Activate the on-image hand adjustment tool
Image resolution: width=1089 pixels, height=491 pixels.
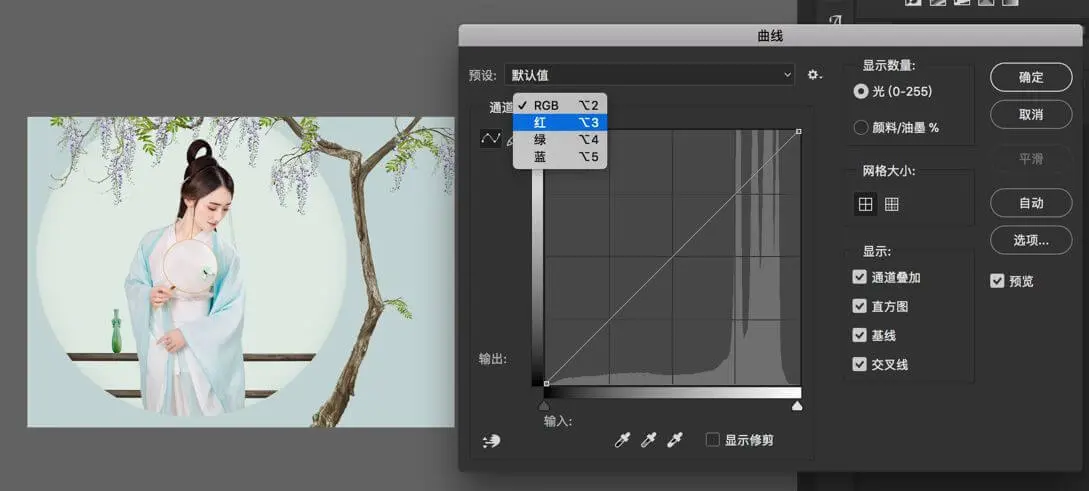tap(492, 440)
